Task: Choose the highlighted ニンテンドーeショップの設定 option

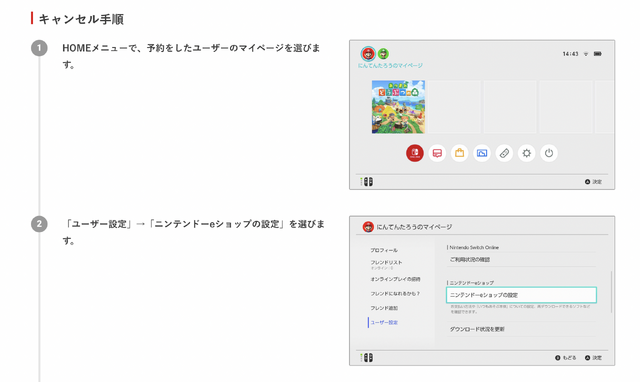Action: pos(521,295)
